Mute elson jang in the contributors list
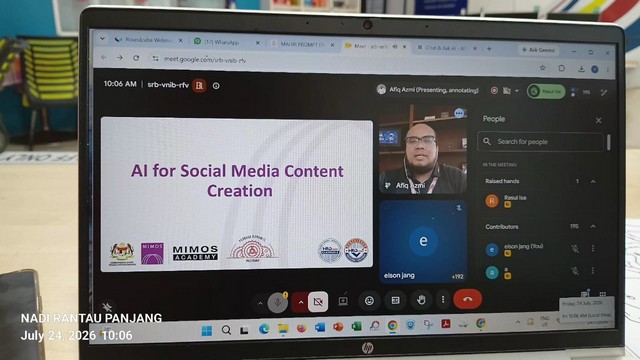This screenshot has width=640, height=360. click(x=575, y=249)
